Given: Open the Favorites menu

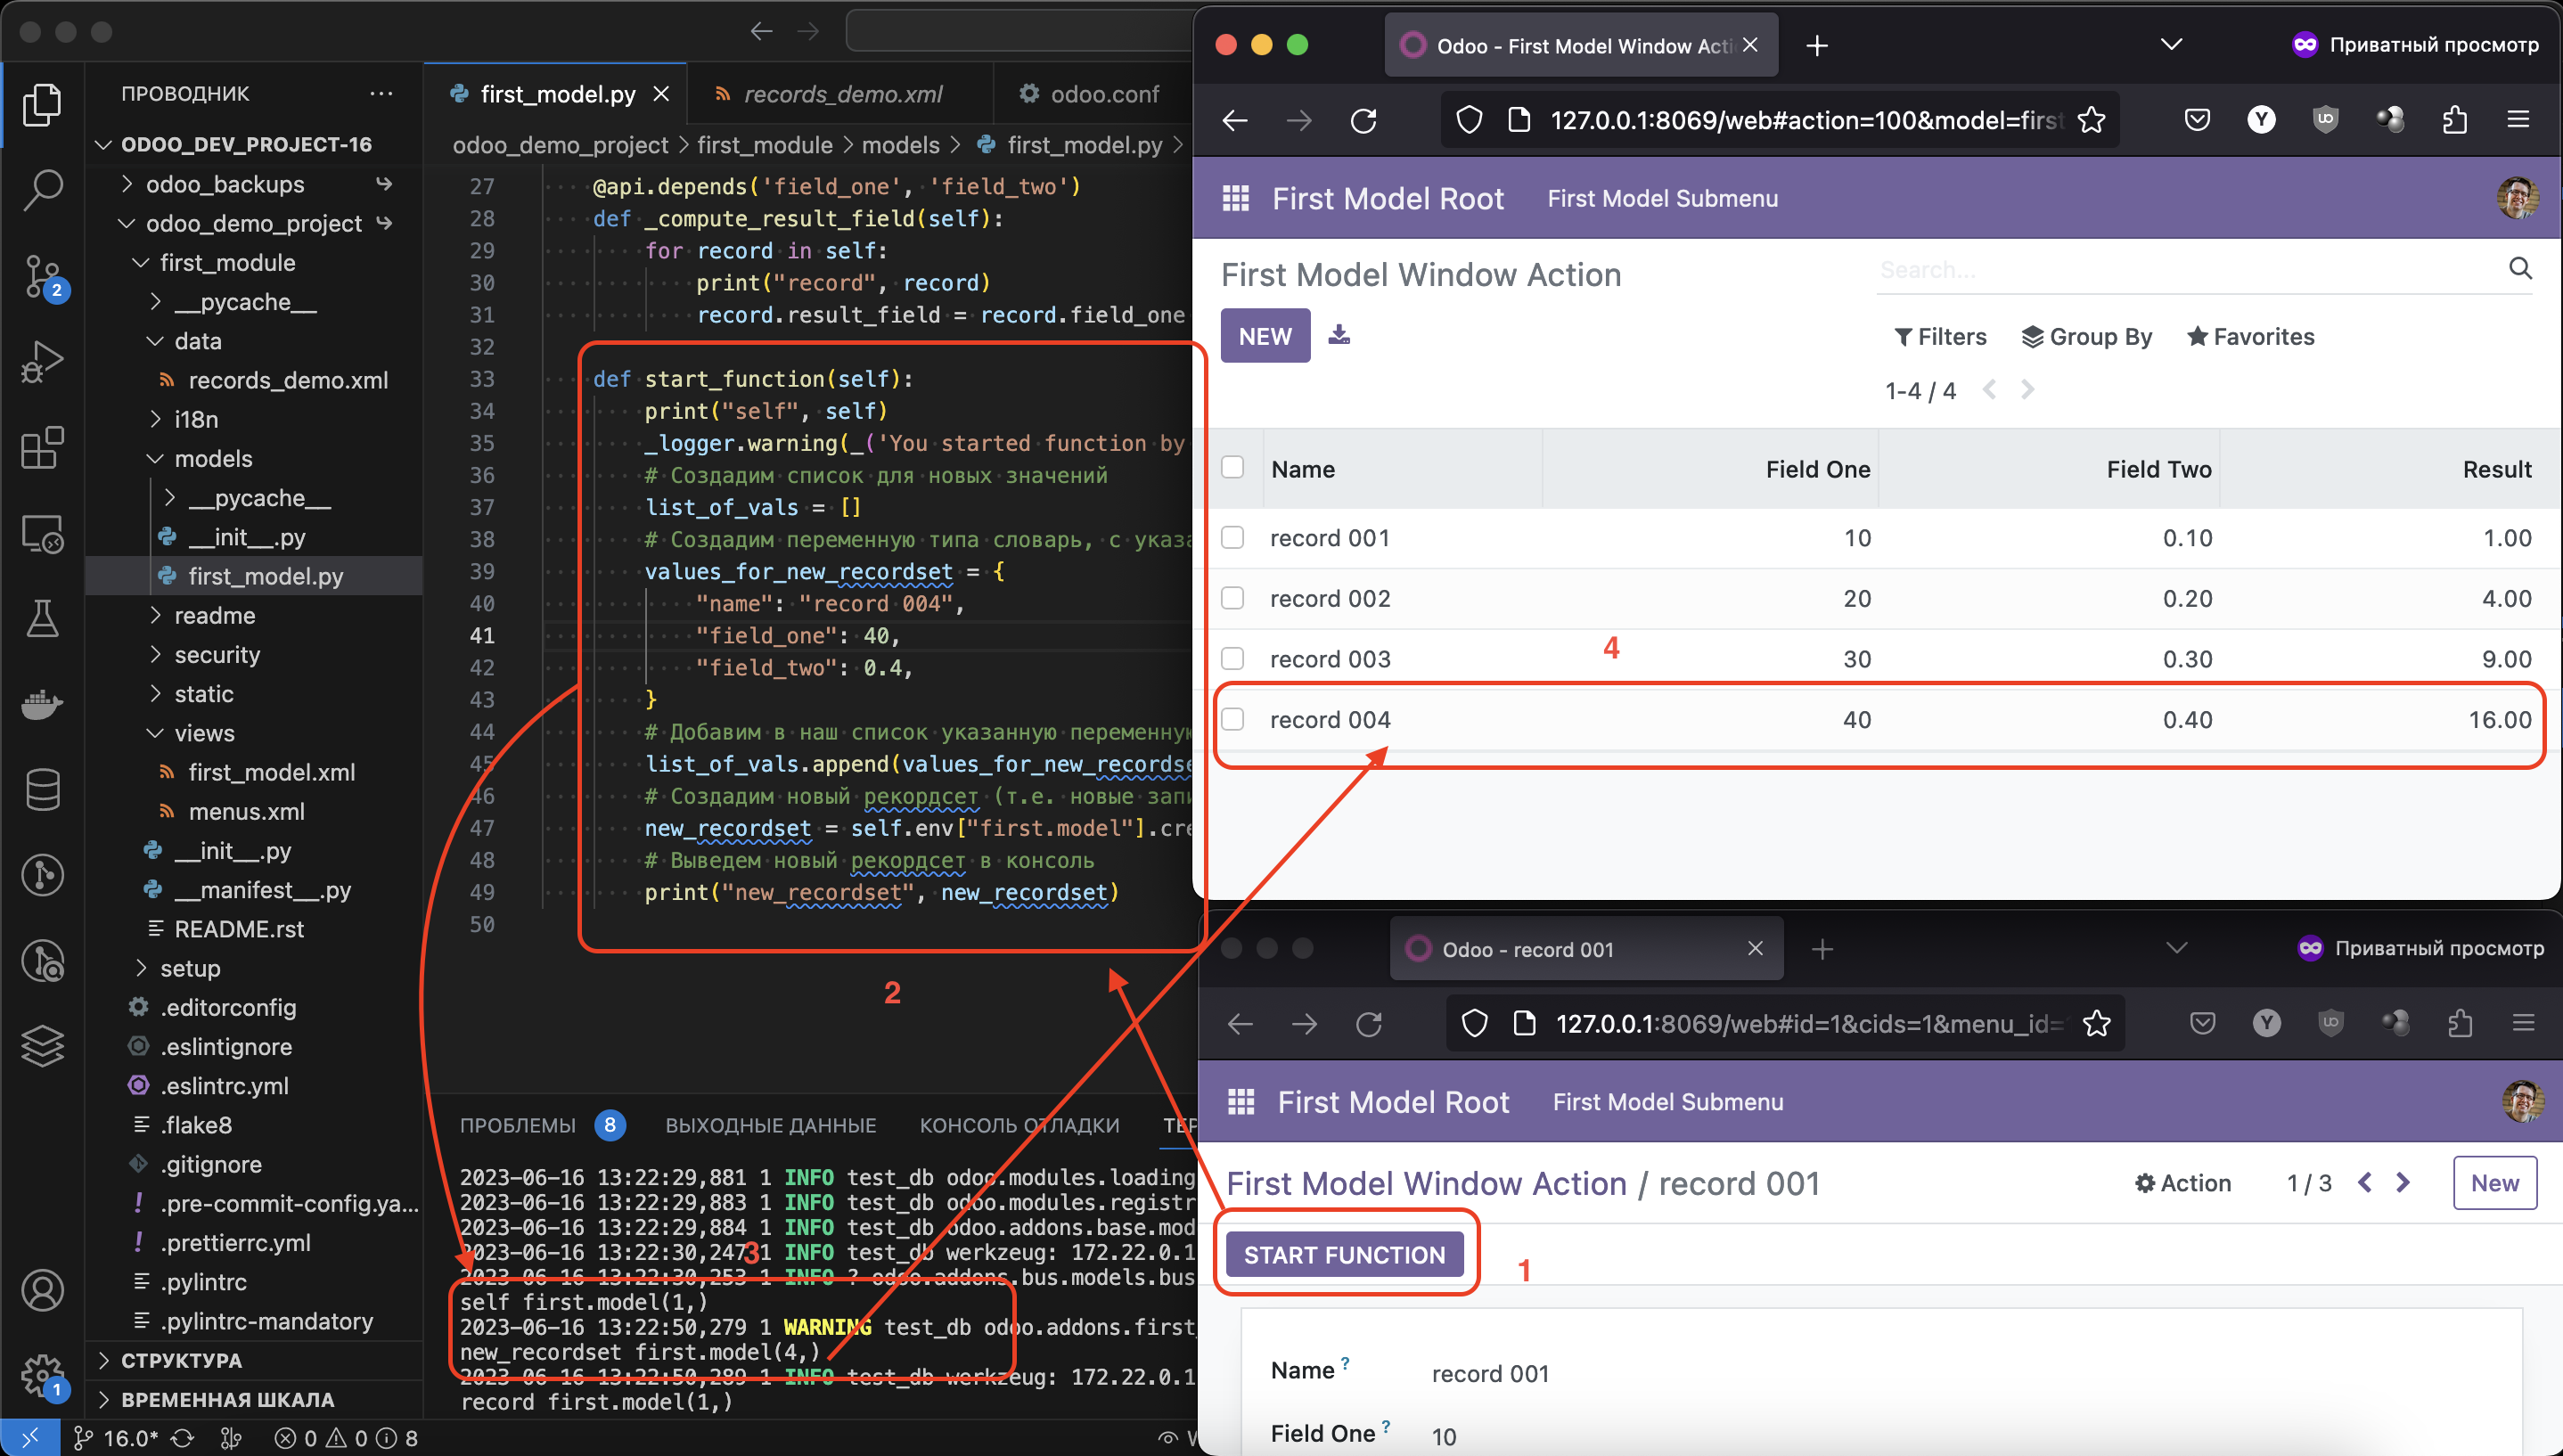Looking at the screenshot, I should pos(2250,336).
